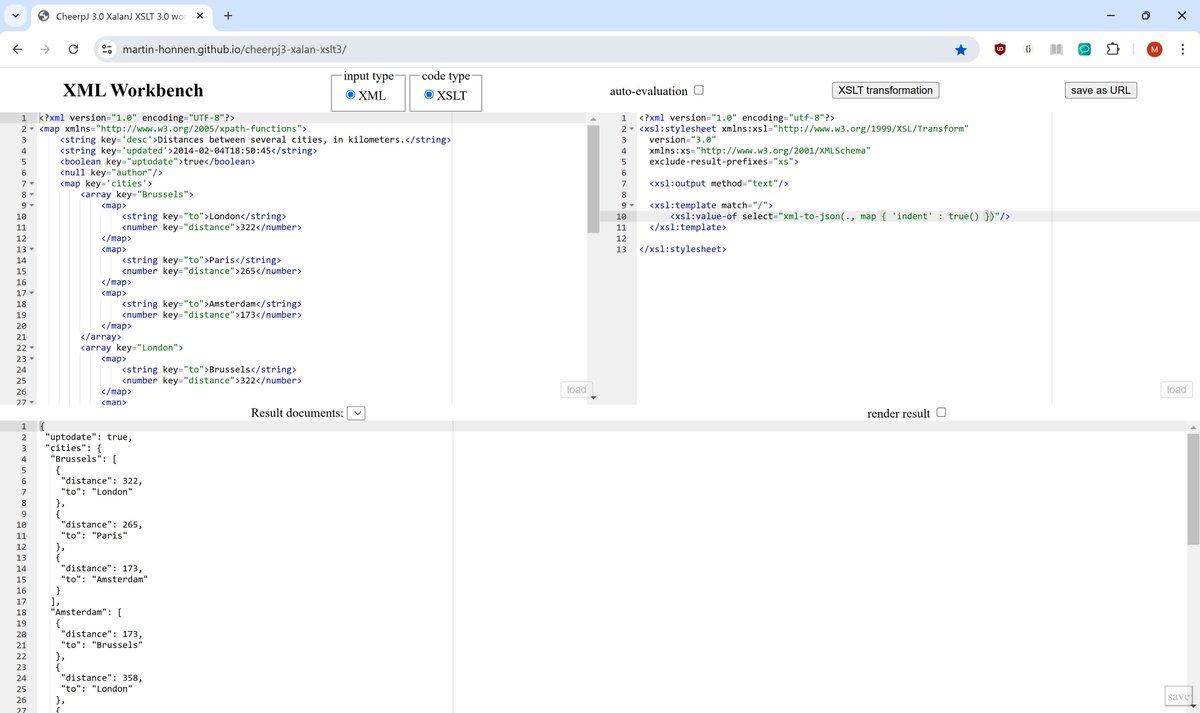Toggle the render result checkbox
Viewport: 1200px width, 713px height.
click(940, 413)
